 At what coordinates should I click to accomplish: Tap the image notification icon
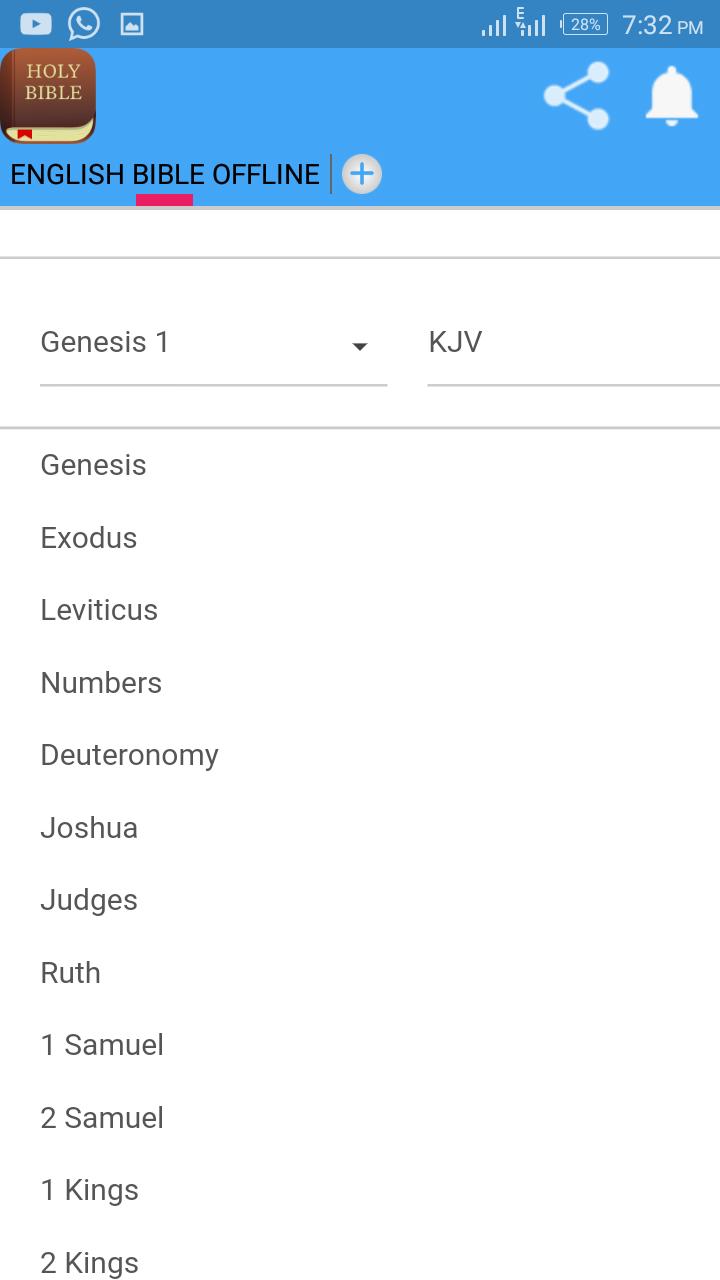[132, 24]
